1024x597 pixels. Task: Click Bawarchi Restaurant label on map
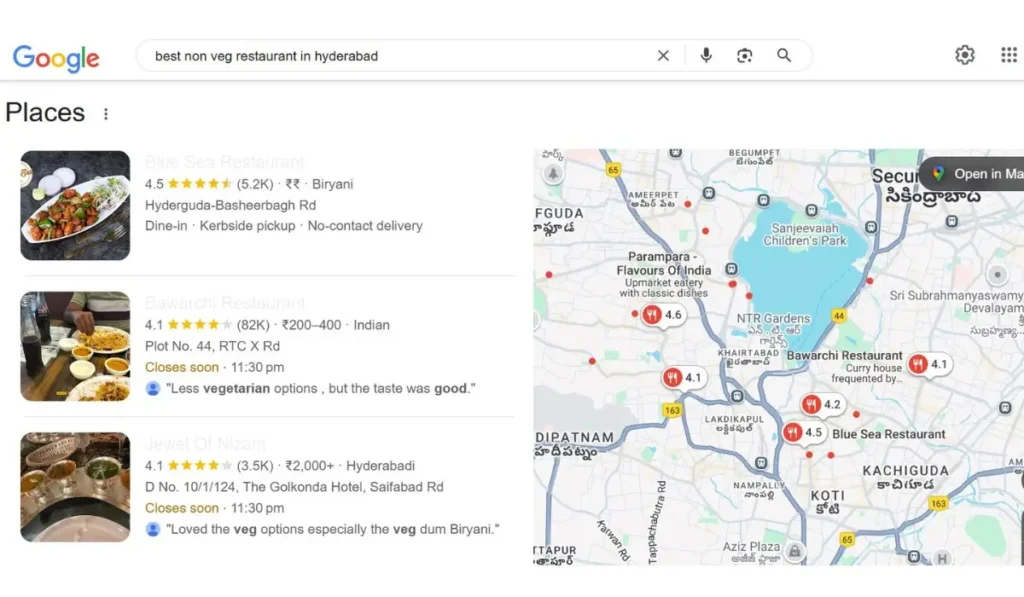point(844,356)
